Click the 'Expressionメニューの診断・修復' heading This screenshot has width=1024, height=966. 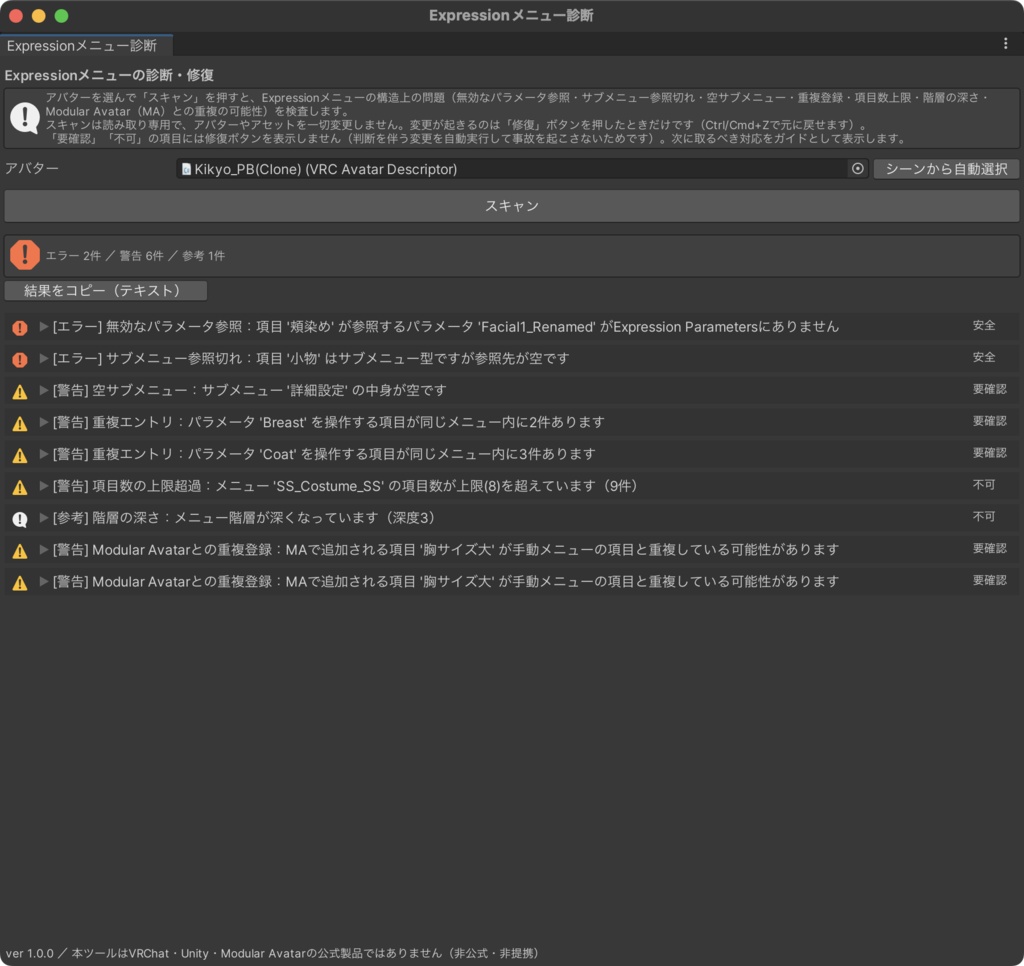click(x=109, y=75)
